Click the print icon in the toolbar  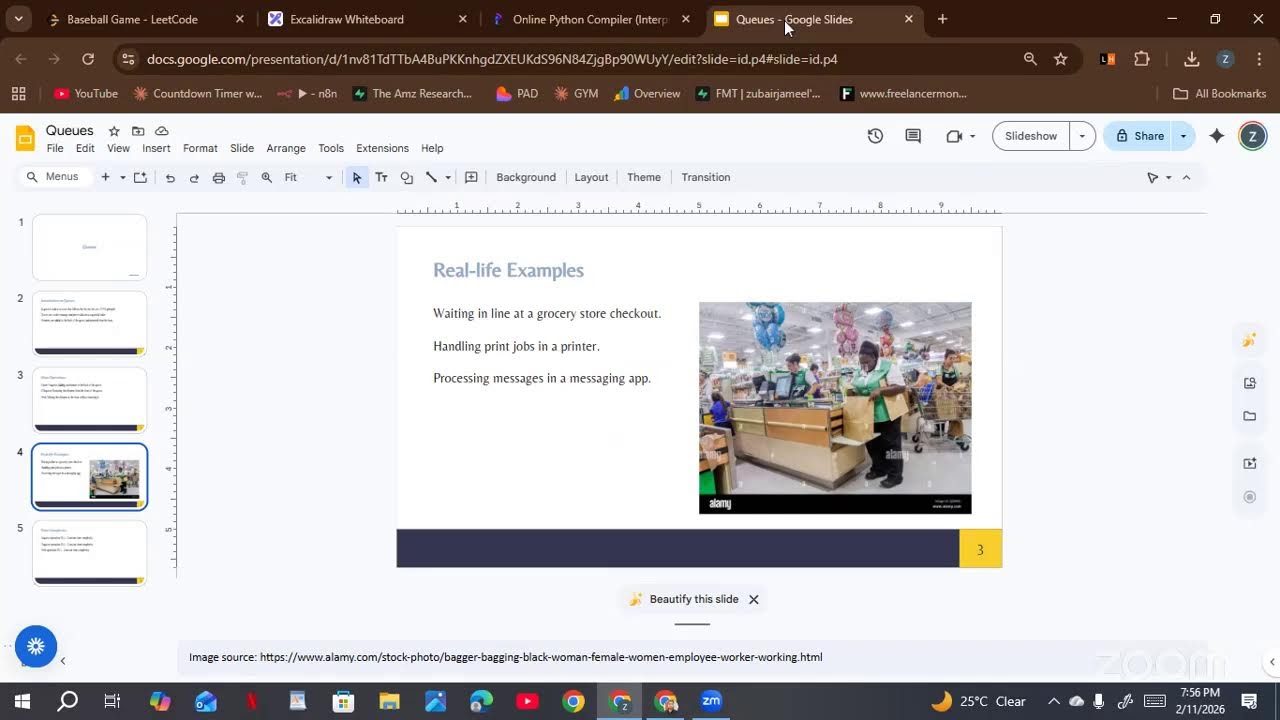point(219,178)
